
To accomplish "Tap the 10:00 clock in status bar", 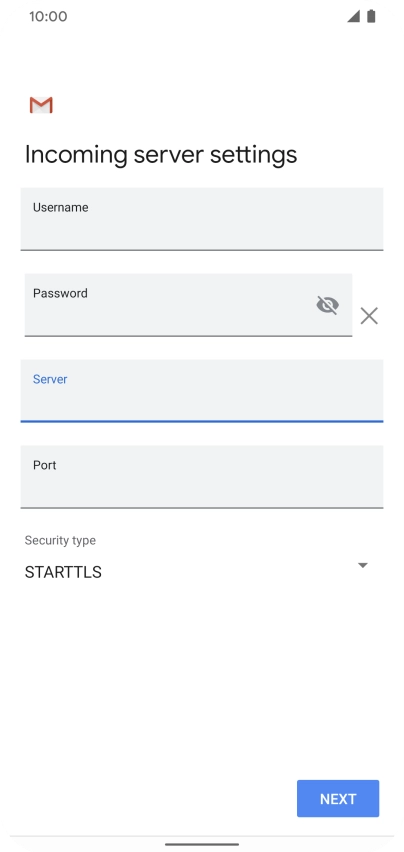I will [x=48, y=16].
